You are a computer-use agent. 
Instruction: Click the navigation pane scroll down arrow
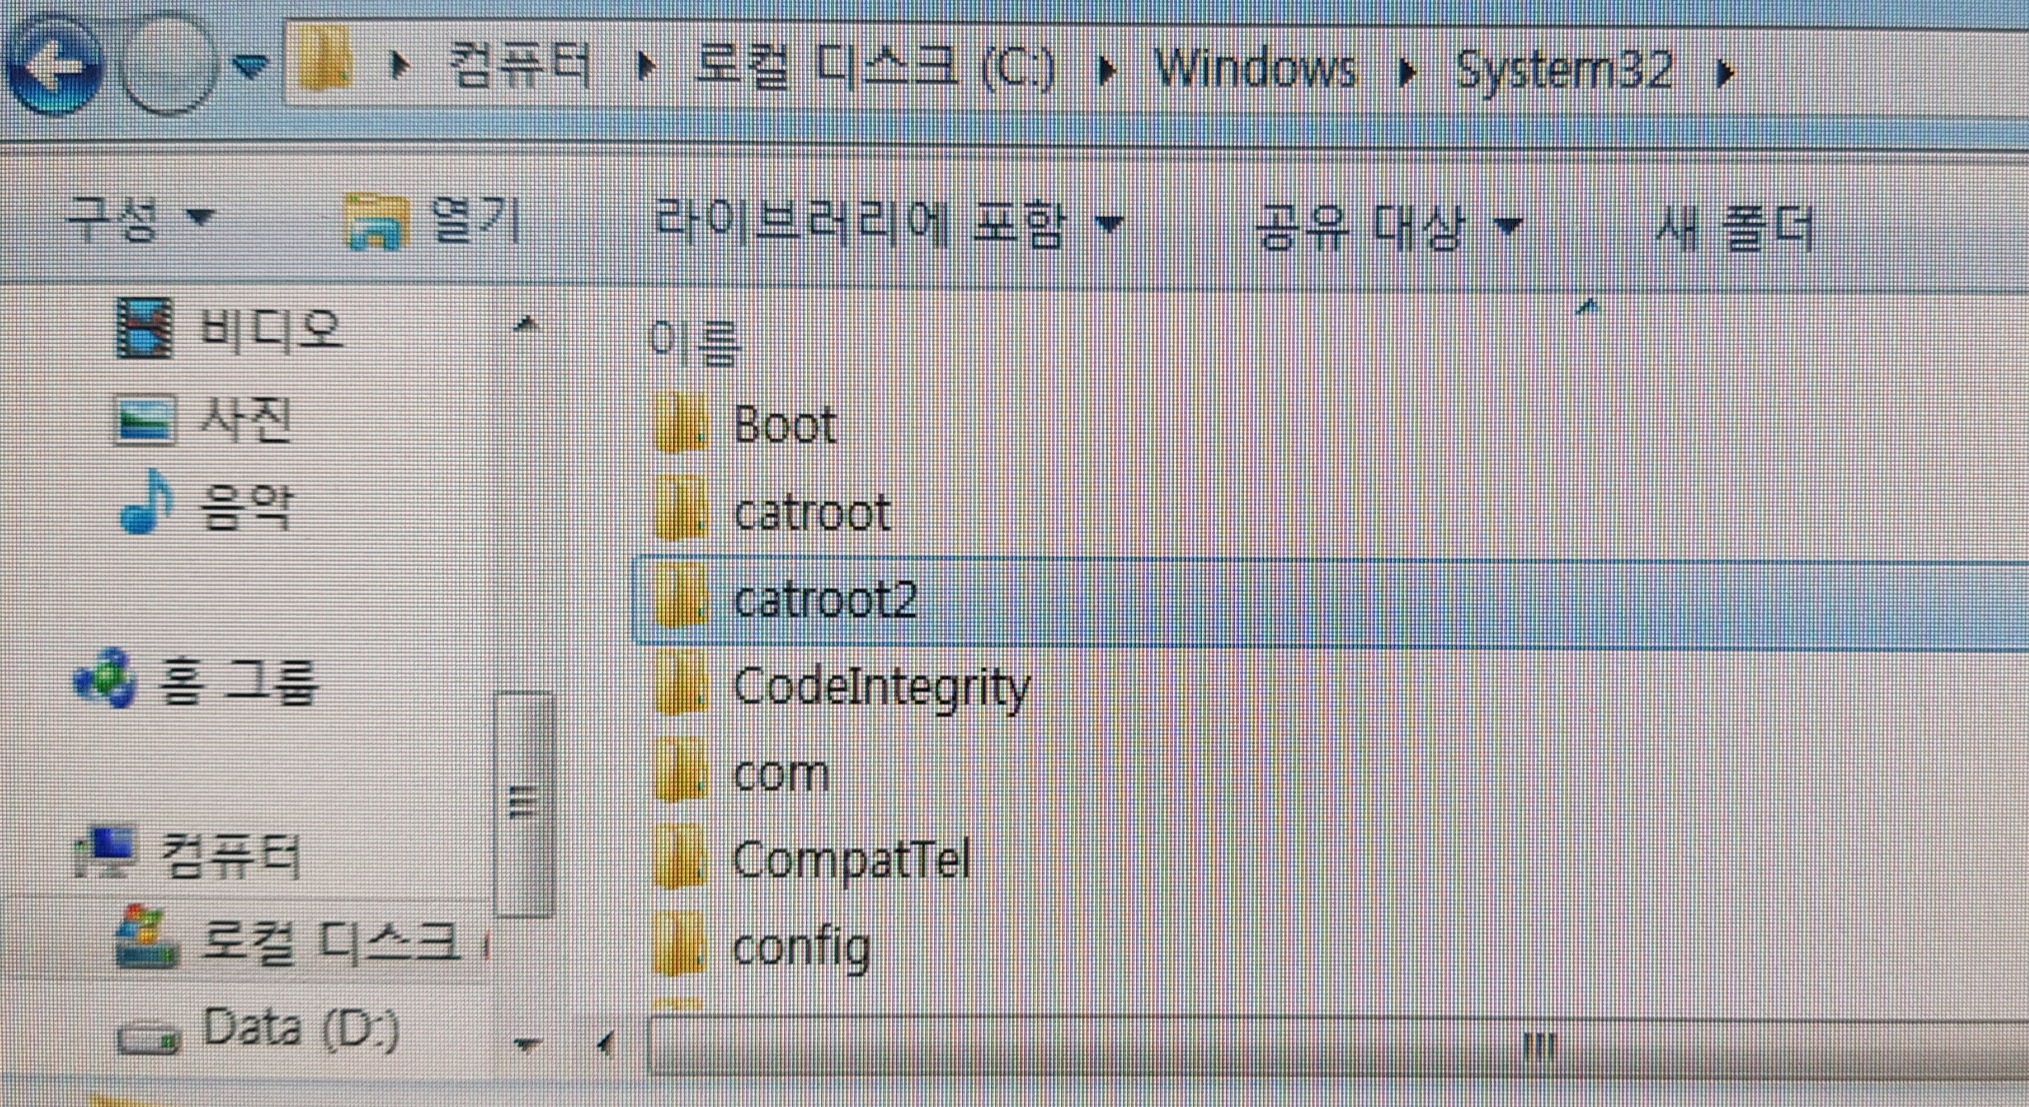pos(526,1044)
